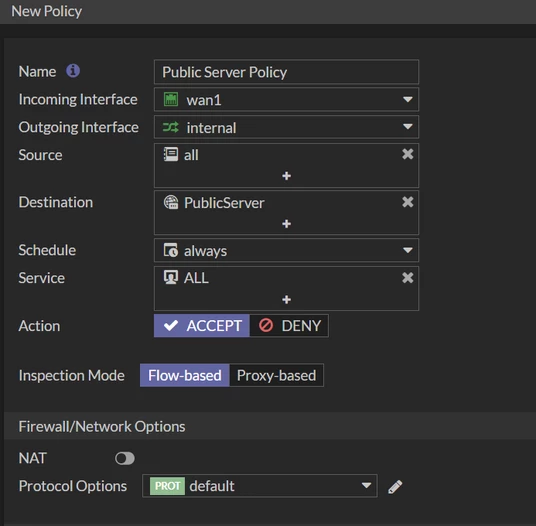Click the PROT badge icon
Viewport: 536px width, 526px height.
pyautogui.click(x=168, y=486)
